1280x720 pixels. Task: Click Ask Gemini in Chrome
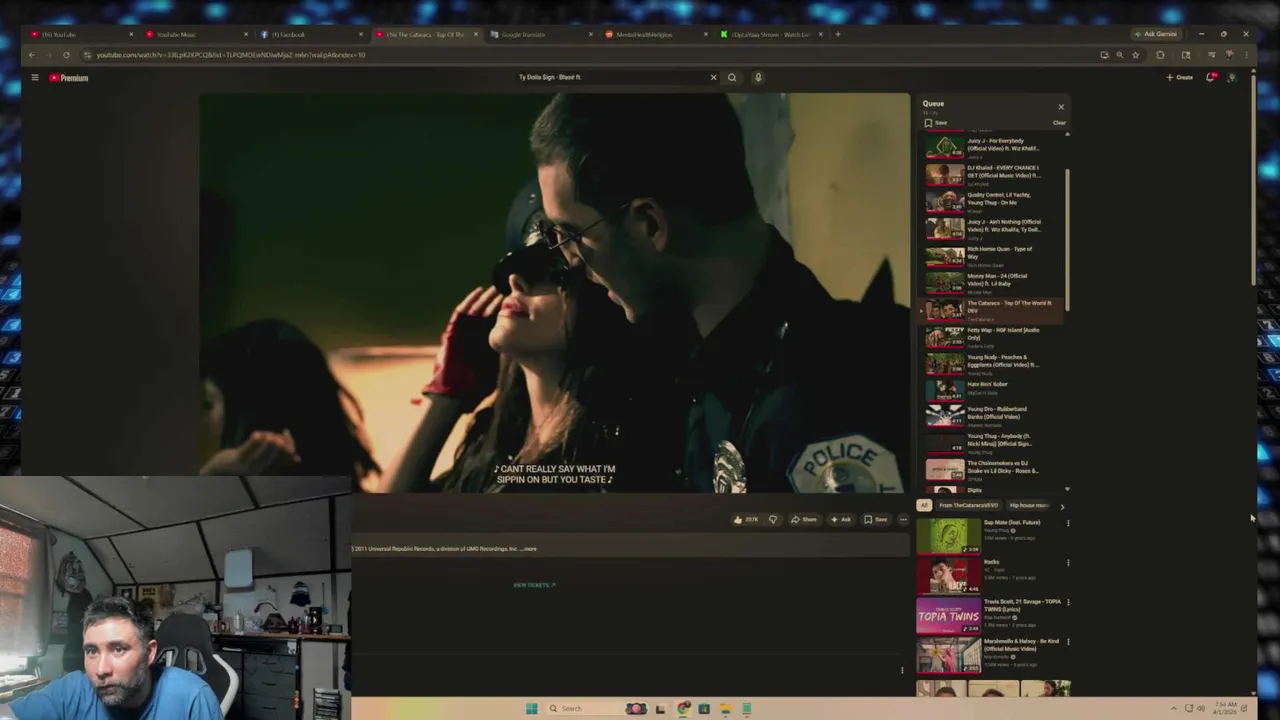click(1155, 34)
